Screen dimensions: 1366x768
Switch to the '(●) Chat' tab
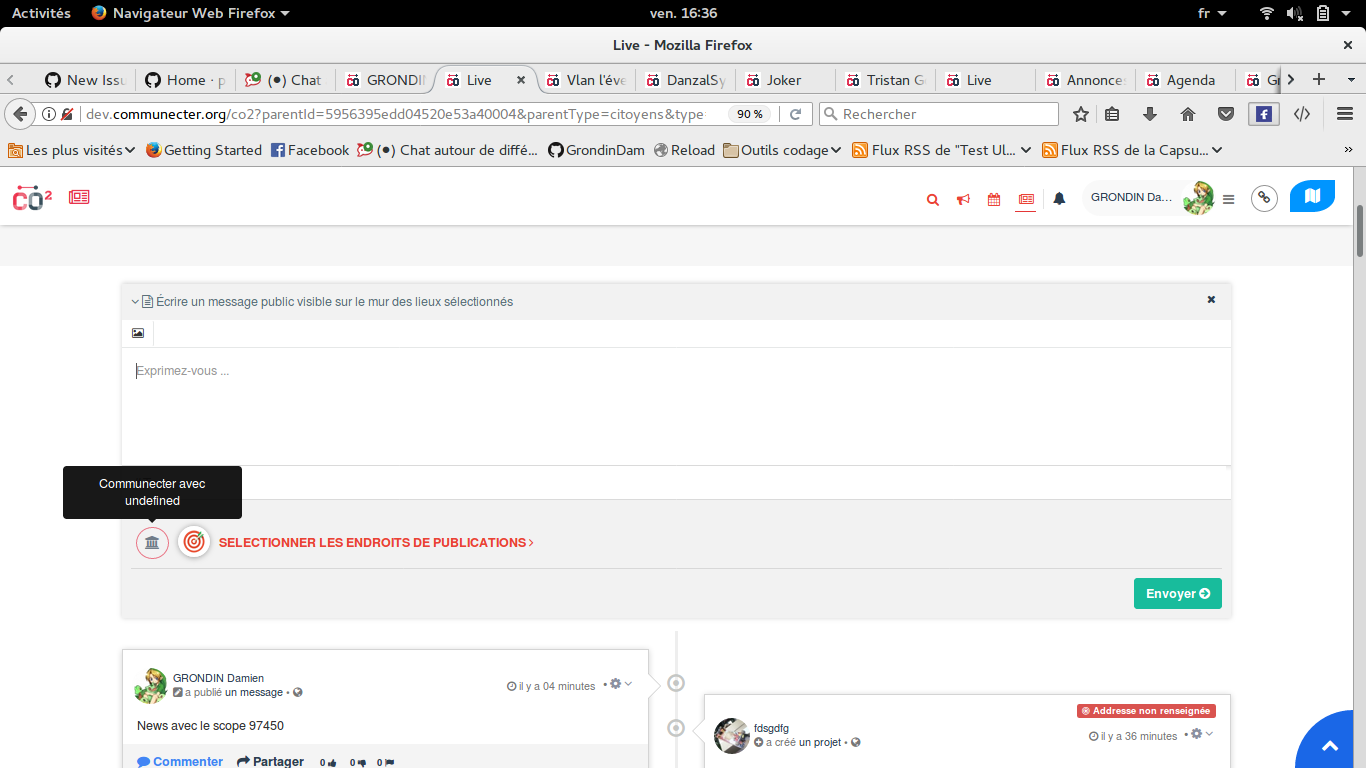pyautogui.click(x=284, y=80)
